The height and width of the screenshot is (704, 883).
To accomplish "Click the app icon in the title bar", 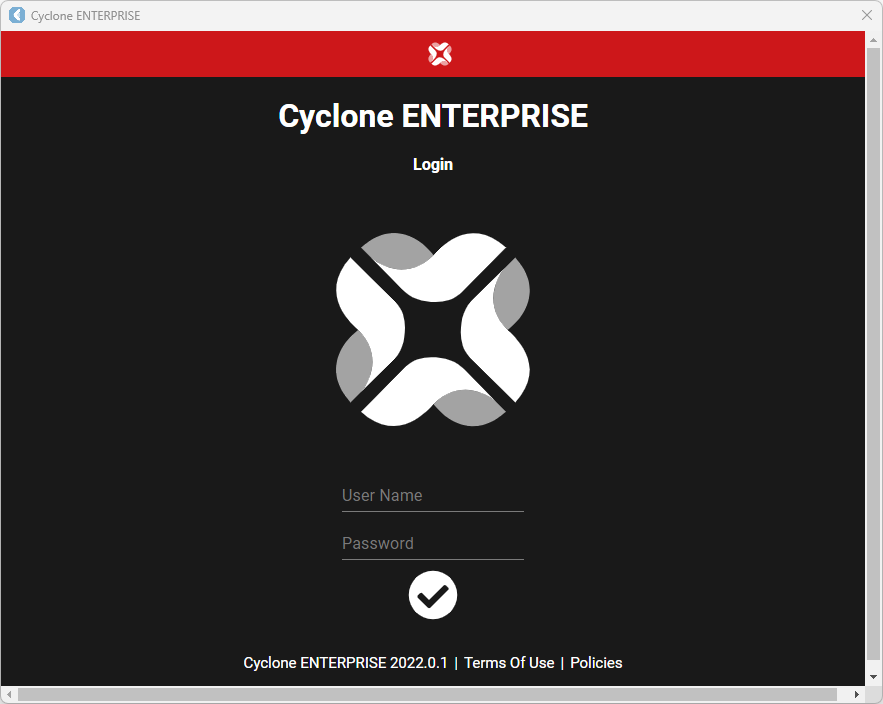I will pos(16,15).
